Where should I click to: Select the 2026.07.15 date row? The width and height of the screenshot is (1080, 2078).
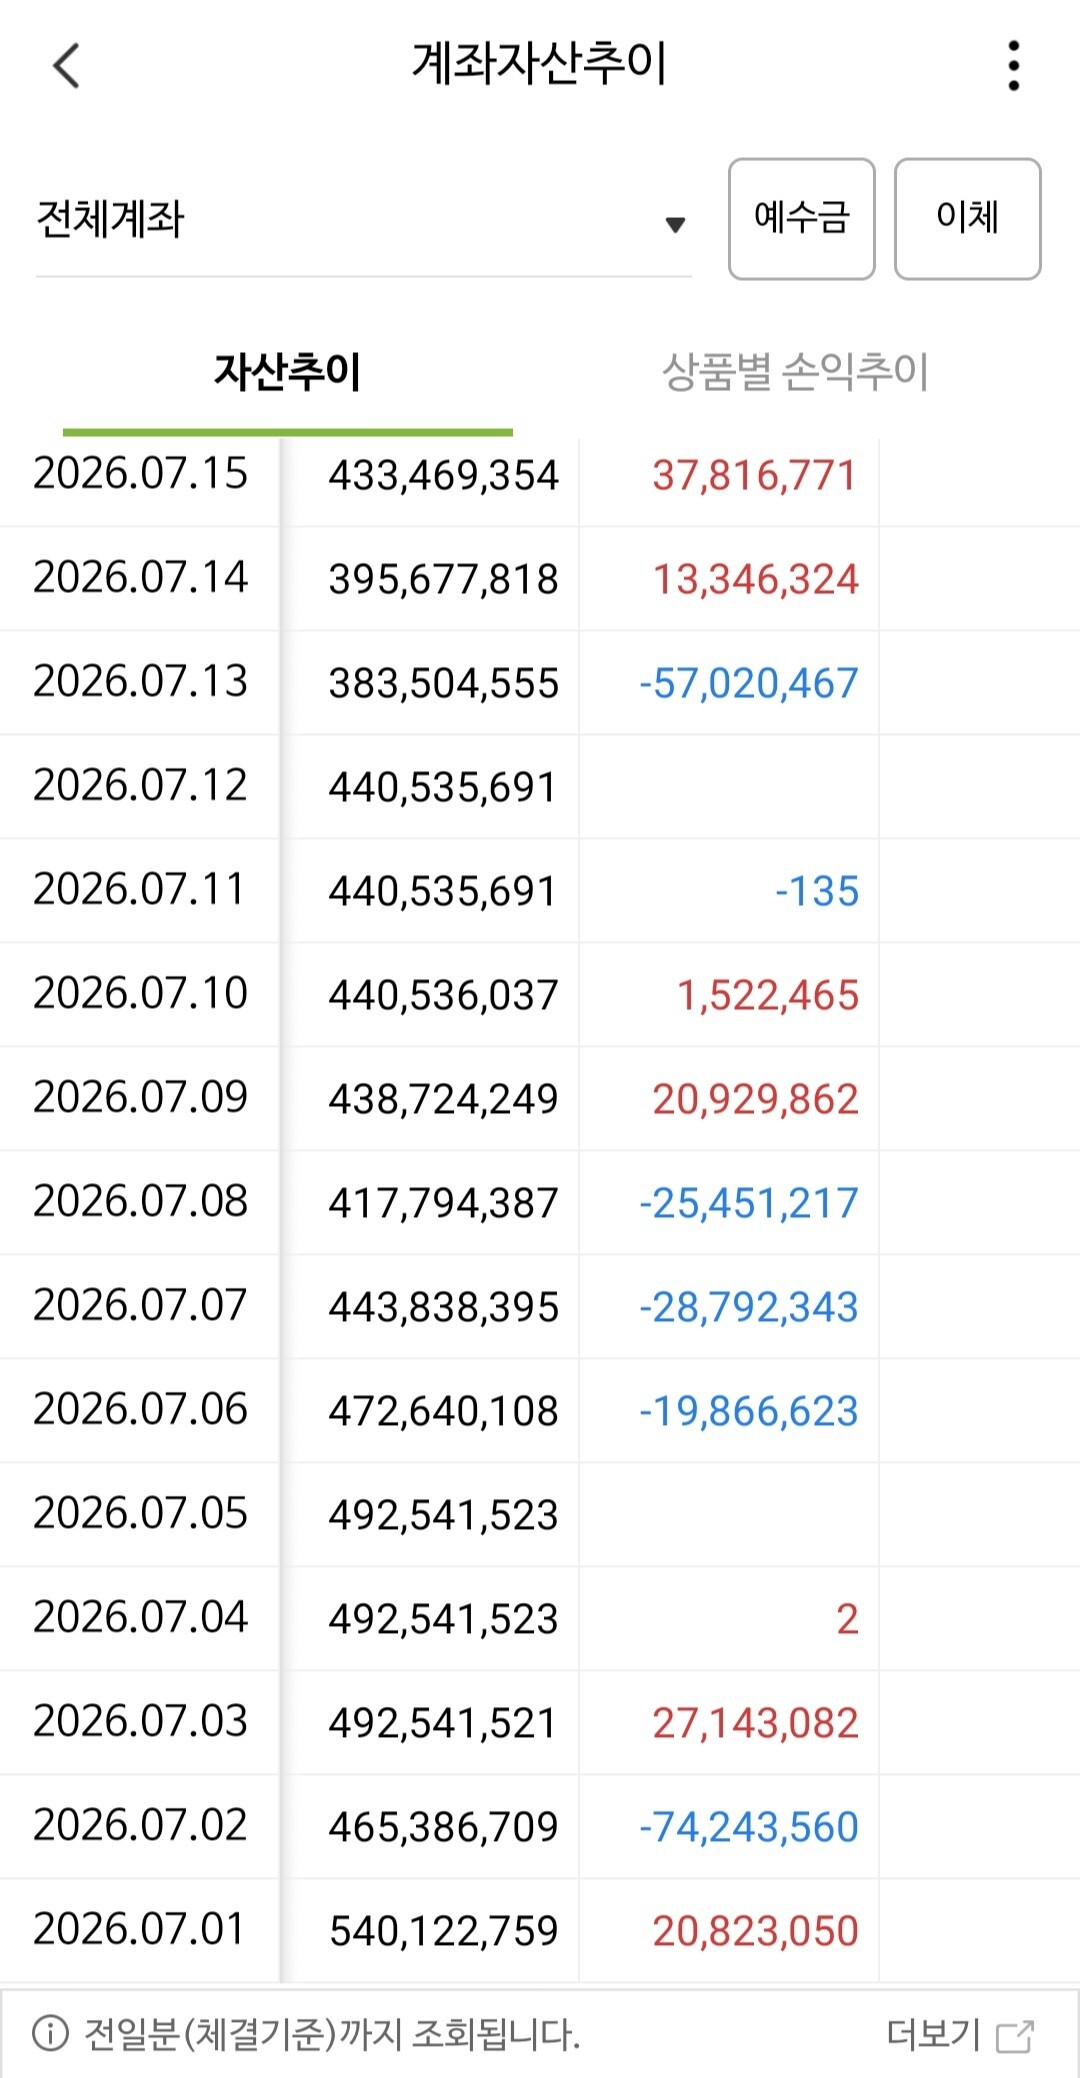pos(540,474)
